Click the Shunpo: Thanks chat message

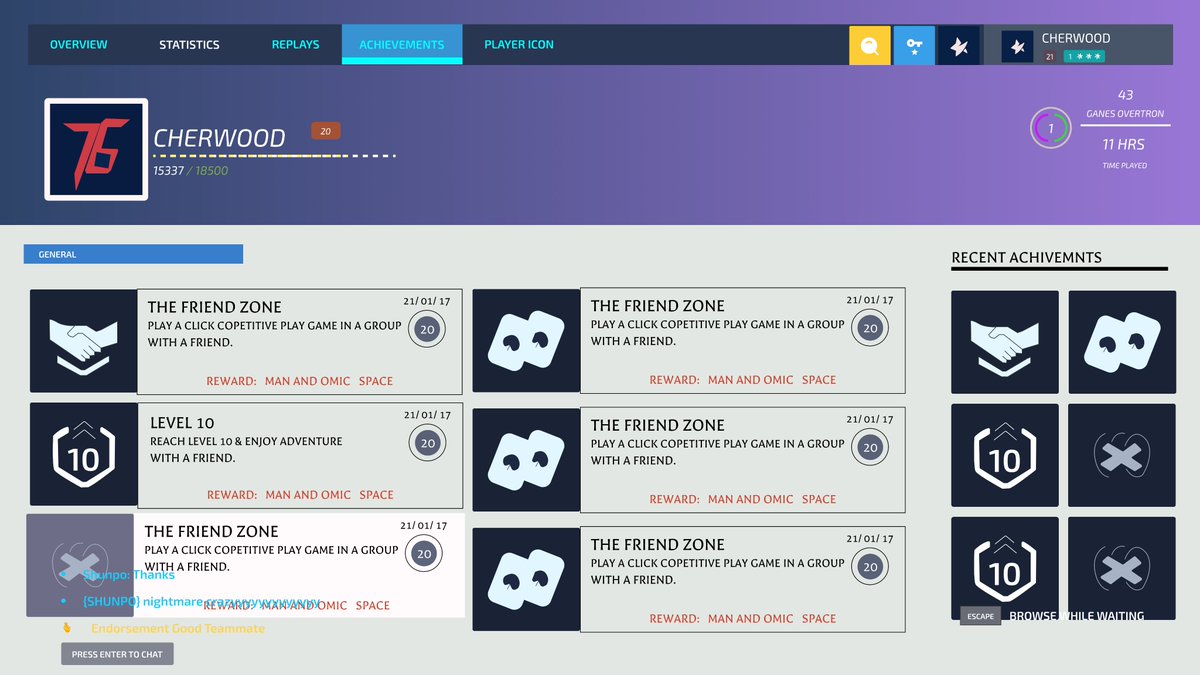[x=129, y=575]
